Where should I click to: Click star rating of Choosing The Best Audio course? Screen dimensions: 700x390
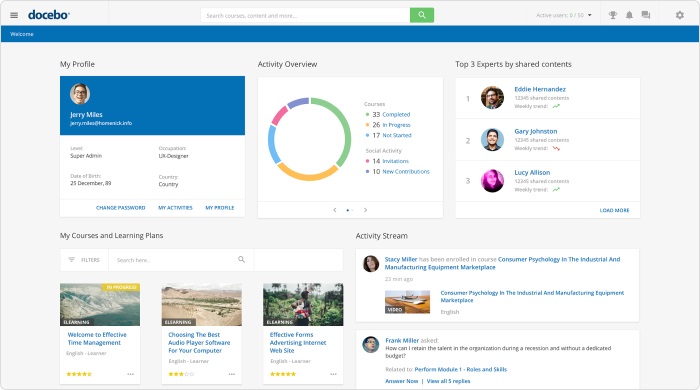tap(181, 374)
